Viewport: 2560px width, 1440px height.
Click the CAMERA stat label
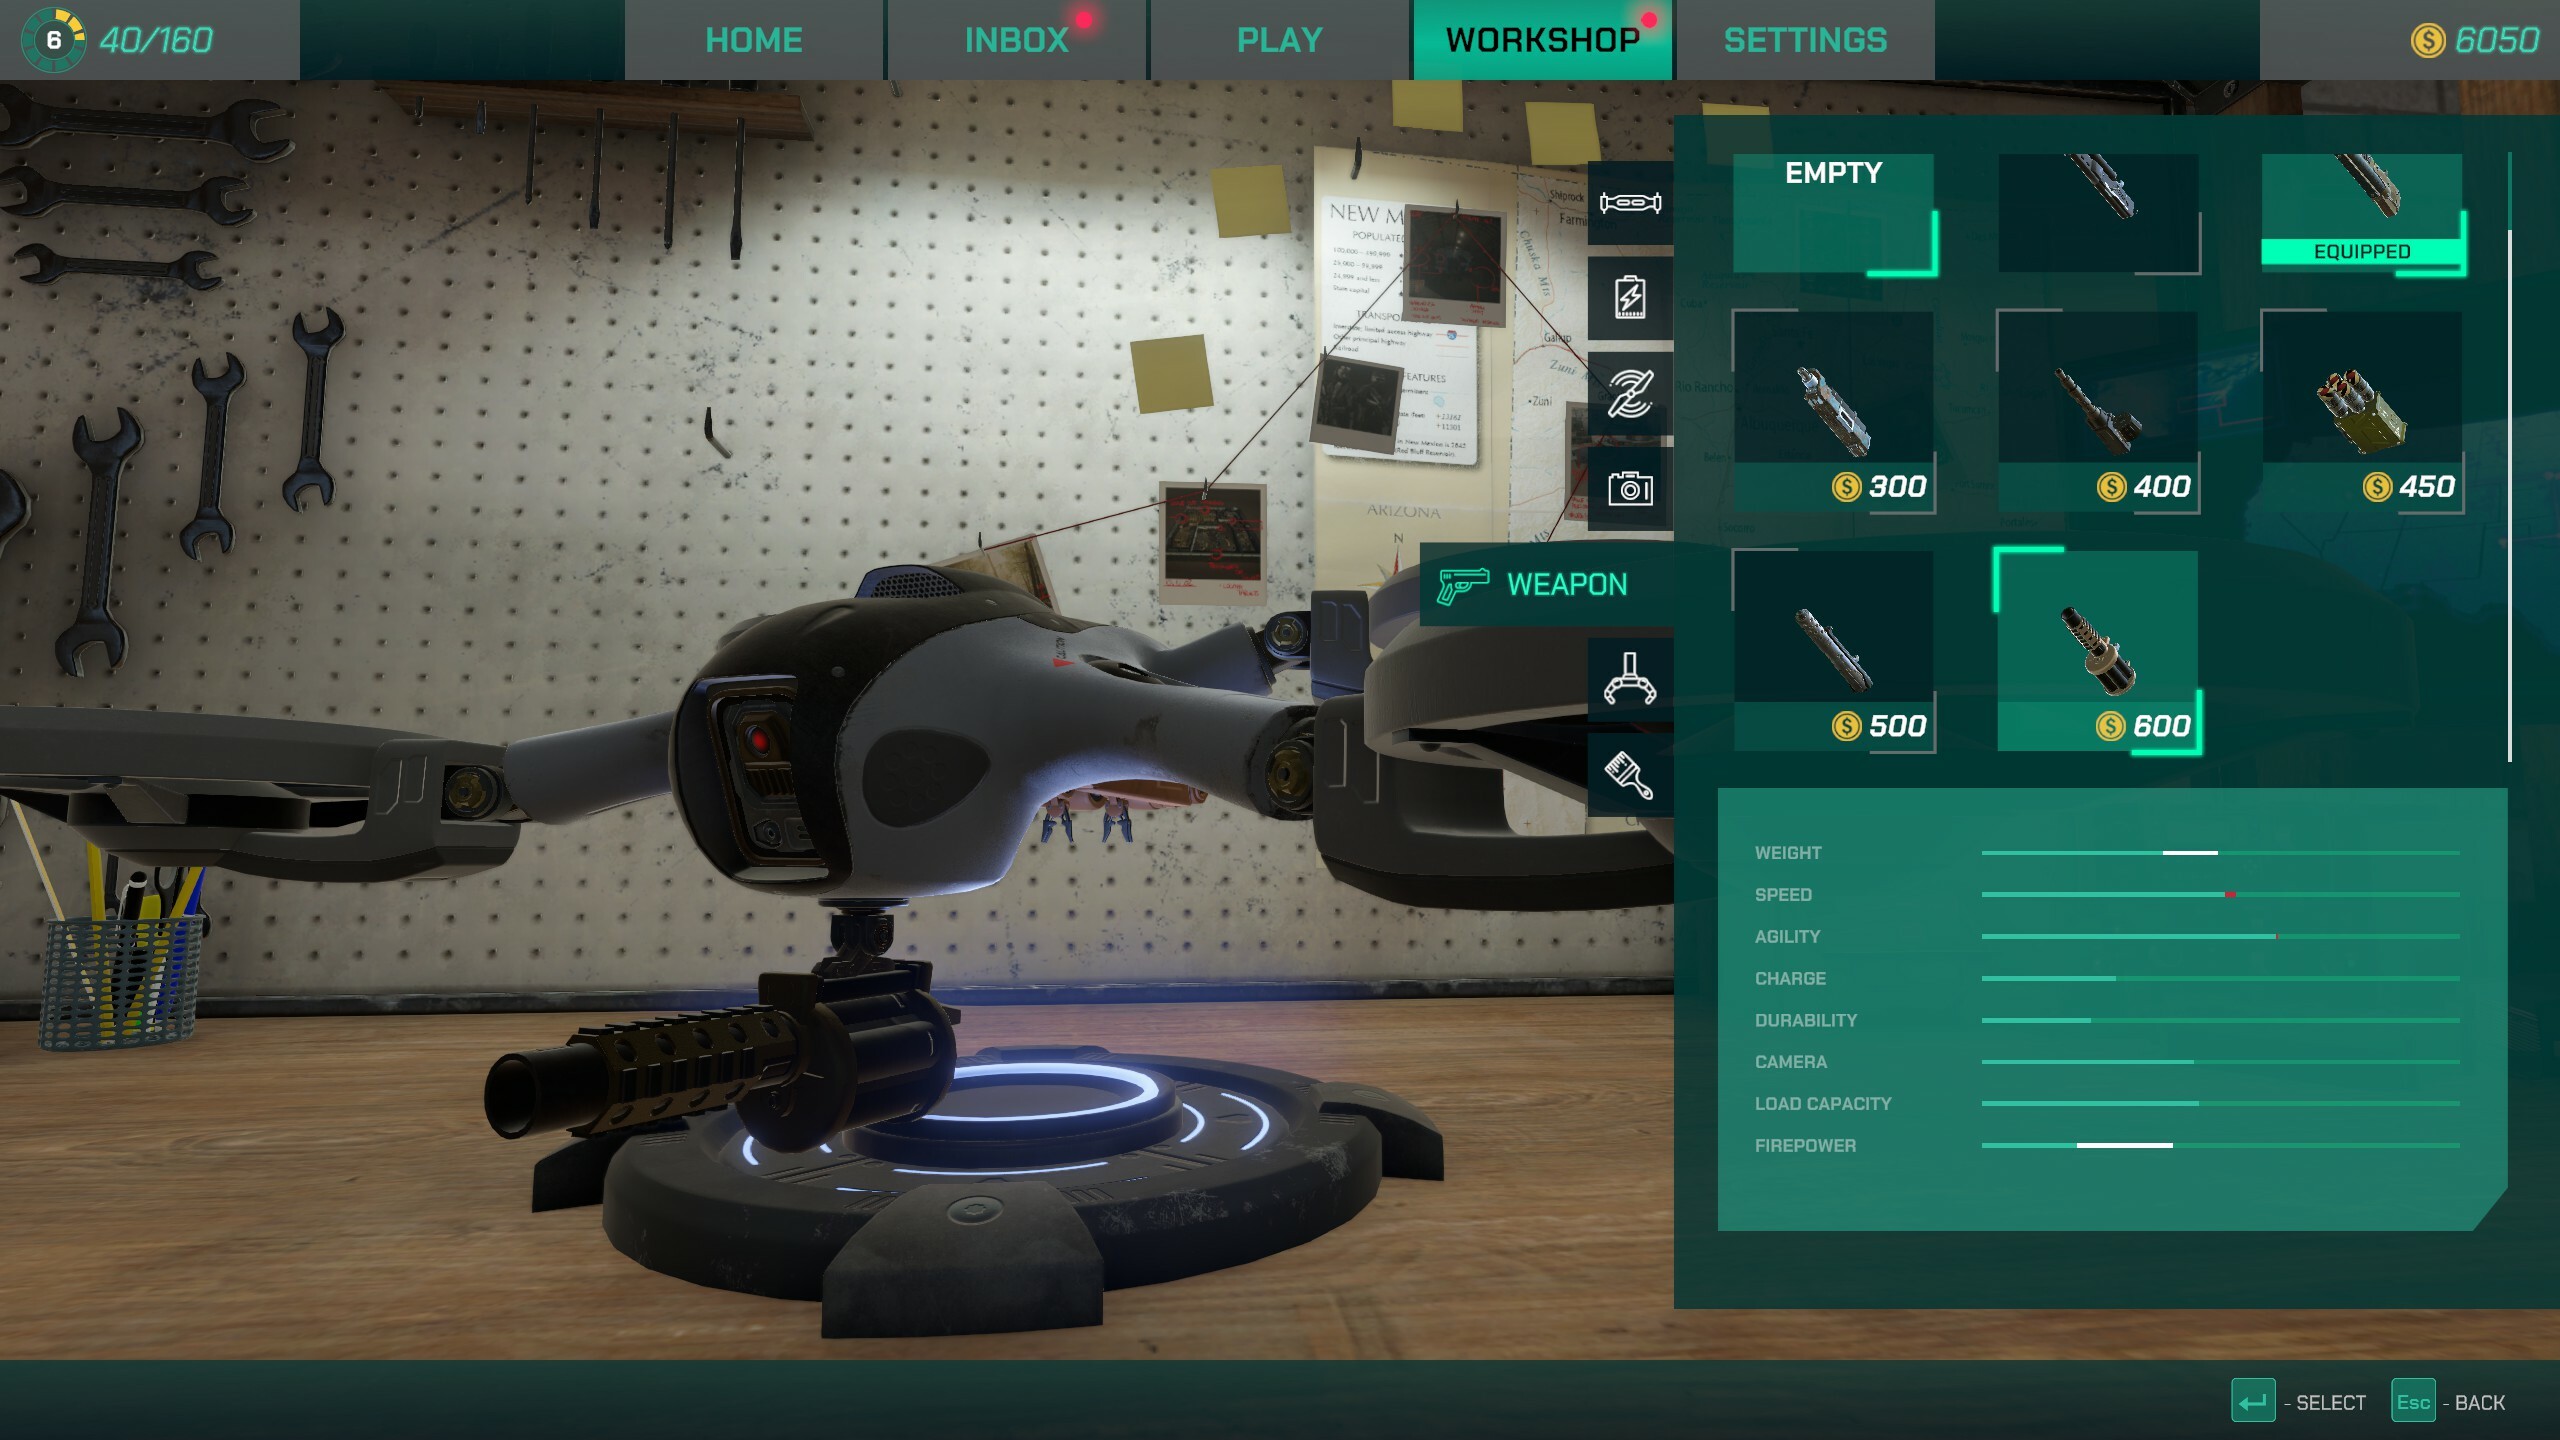click(1790, 1063)
